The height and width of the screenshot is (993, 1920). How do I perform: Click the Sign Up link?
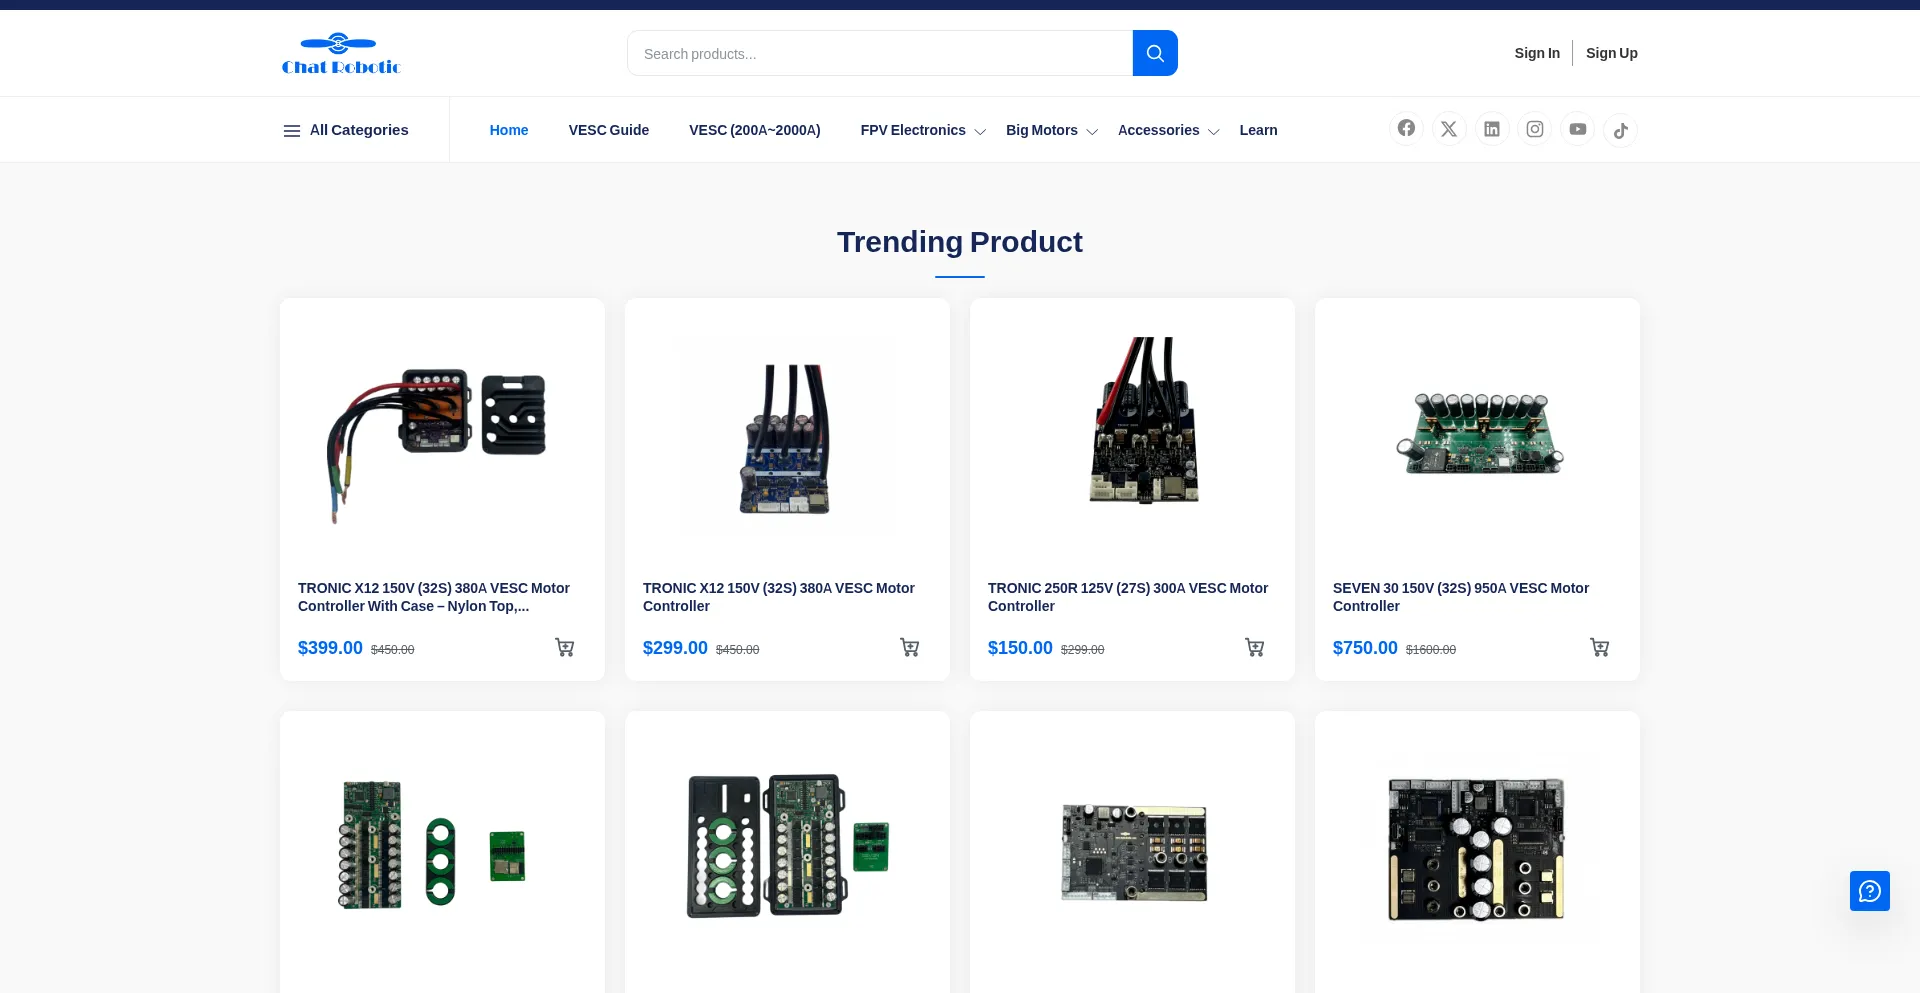tap(1612, 53)
